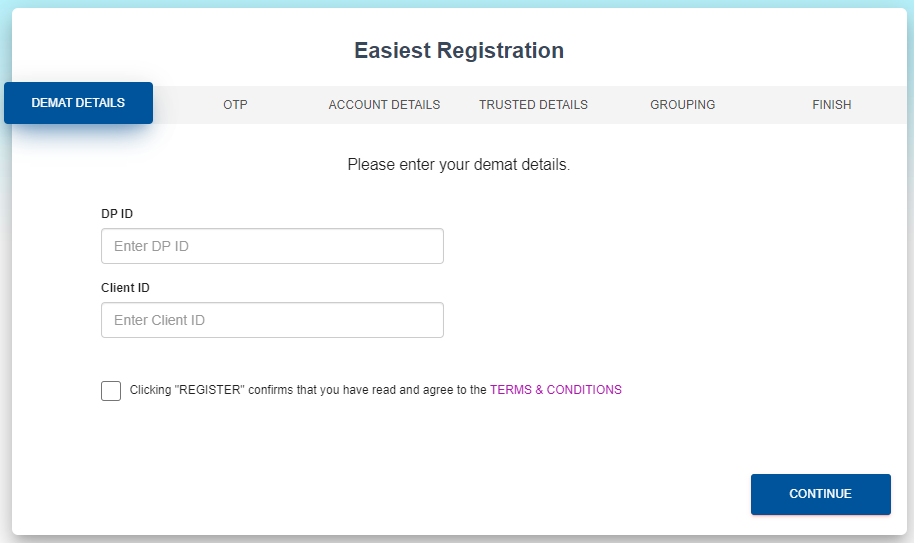914x543 pixels.
Task: Click the Client ID field label
Action: click(125, 288)
